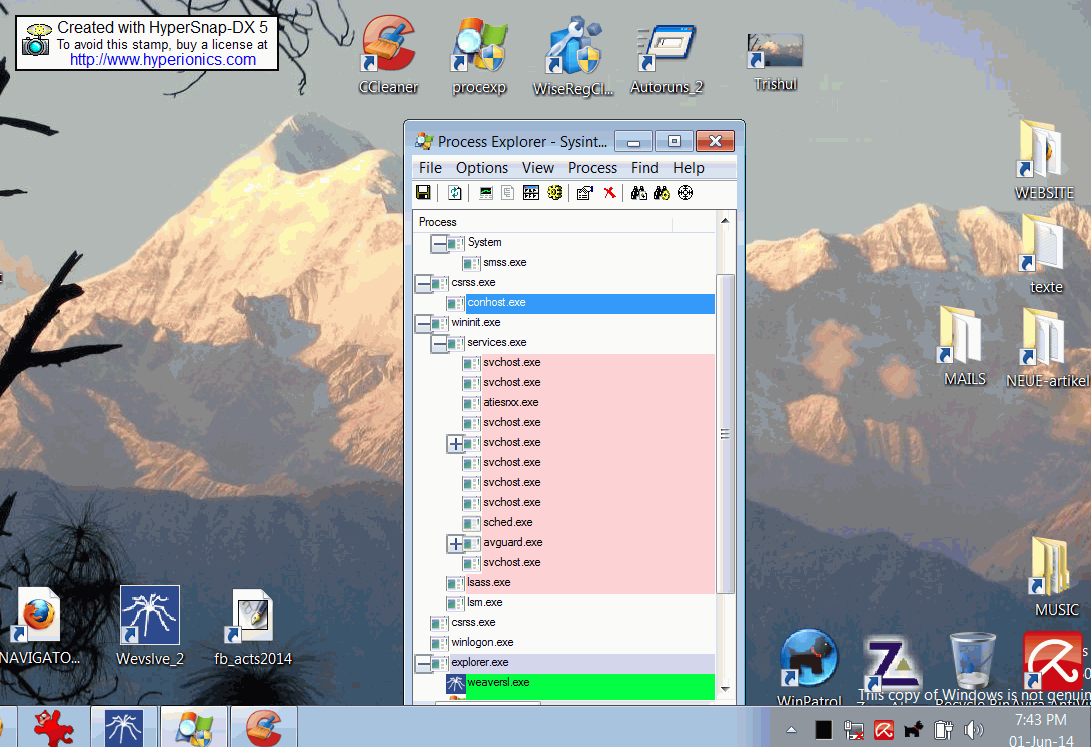The width and height of the screenshot is (1091, 747).
Task: Click the process list scroll up arrow
Action: pyautogui.click(x=725, y=220)
